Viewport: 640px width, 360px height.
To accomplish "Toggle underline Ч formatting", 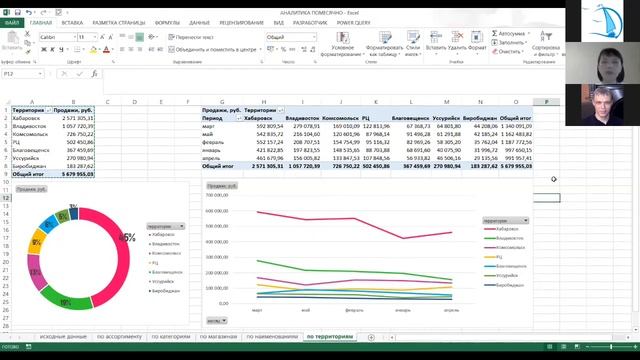I will pyautogui.click(x=61, y=50).
